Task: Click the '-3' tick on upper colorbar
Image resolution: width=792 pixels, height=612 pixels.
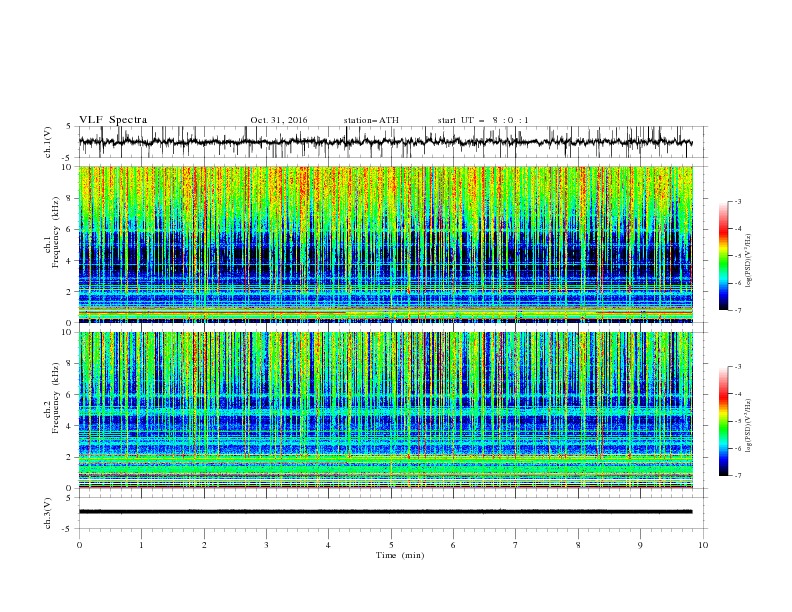Action: (737, 201)
